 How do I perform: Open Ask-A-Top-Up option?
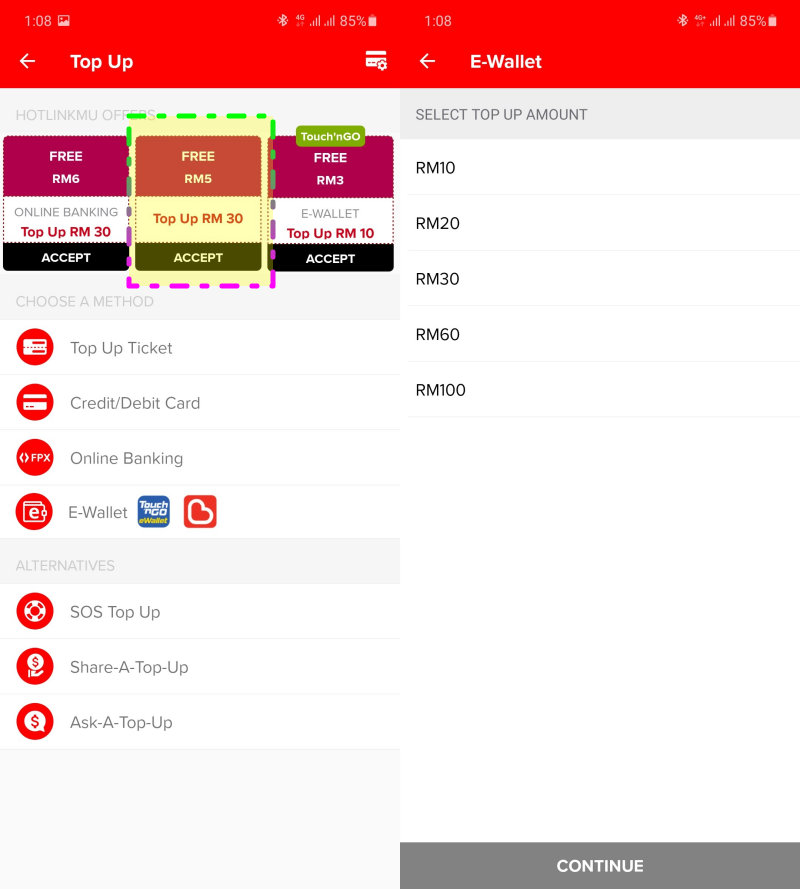click(200, 722)
